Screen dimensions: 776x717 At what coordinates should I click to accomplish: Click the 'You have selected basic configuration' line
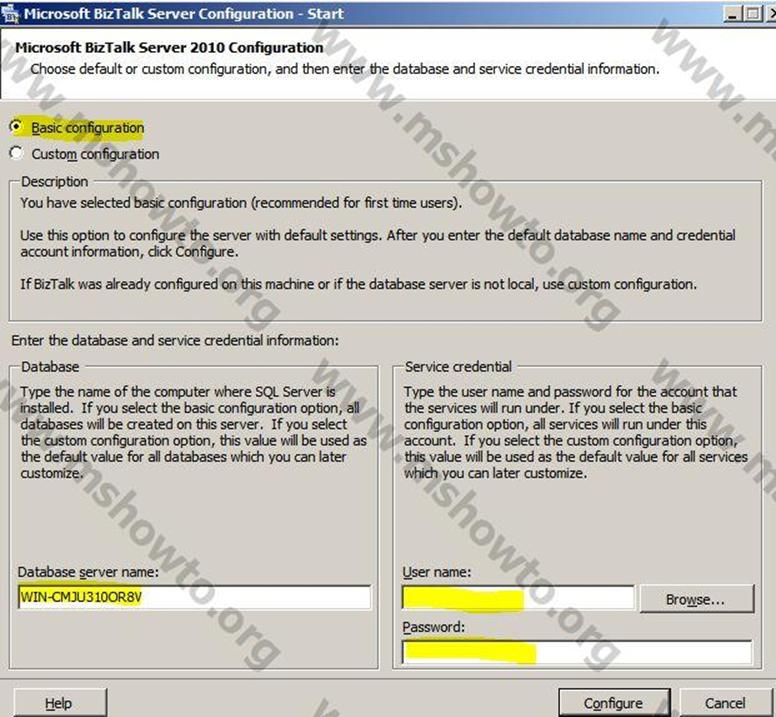tap(241, 203)
